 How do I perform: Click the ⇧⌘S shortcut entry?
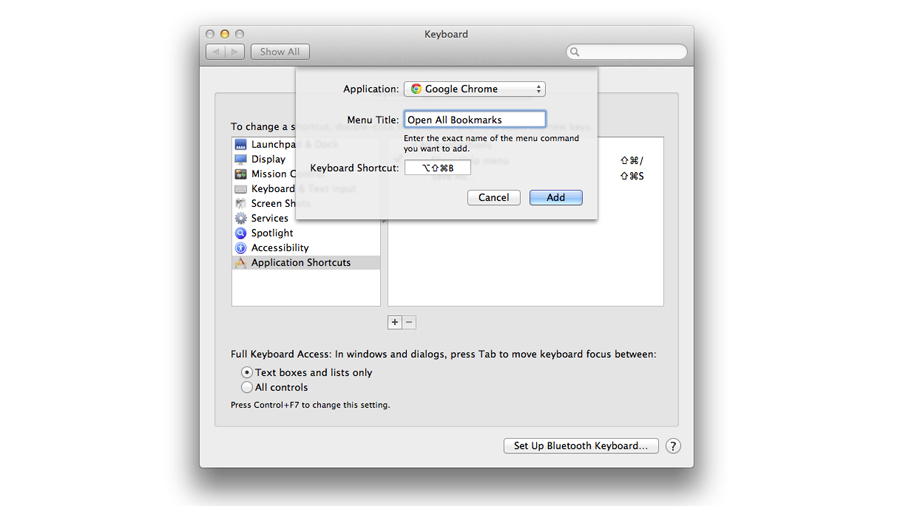[x=631, y=176]
